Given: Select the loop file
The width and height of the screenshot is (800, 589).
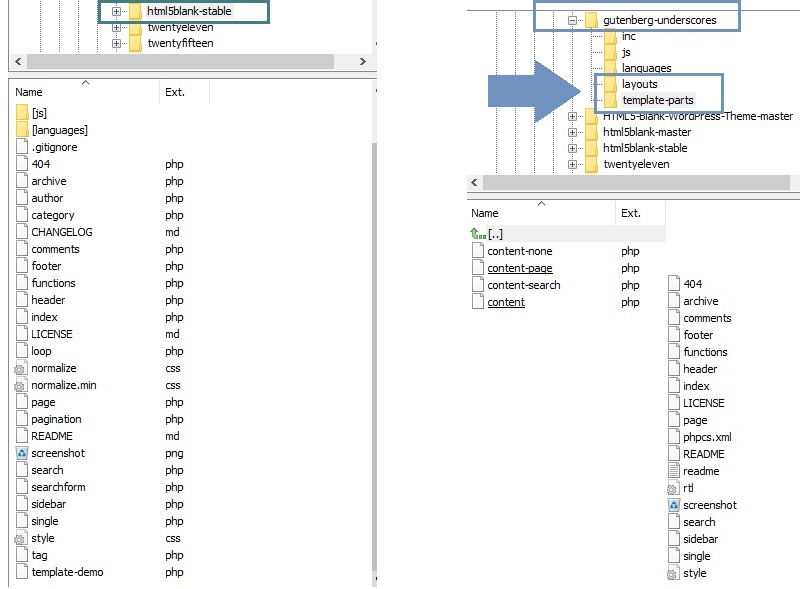Looking at the screenshot, I should (41, 351).
